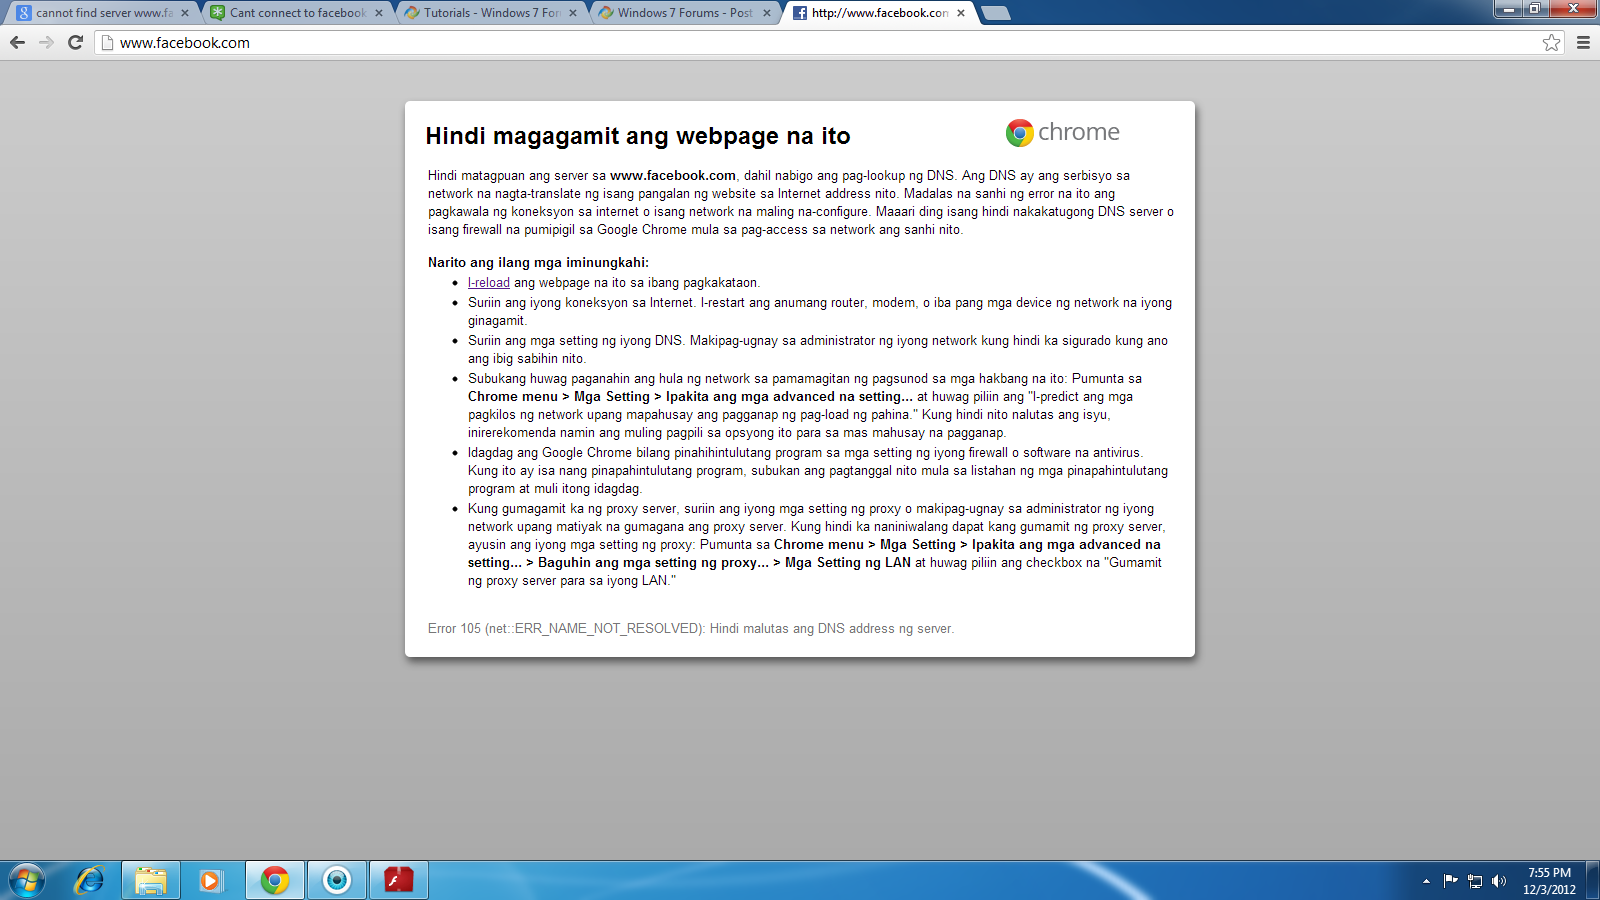Close the 'Windows 7 Forums - Post' tab

point(767,13)
